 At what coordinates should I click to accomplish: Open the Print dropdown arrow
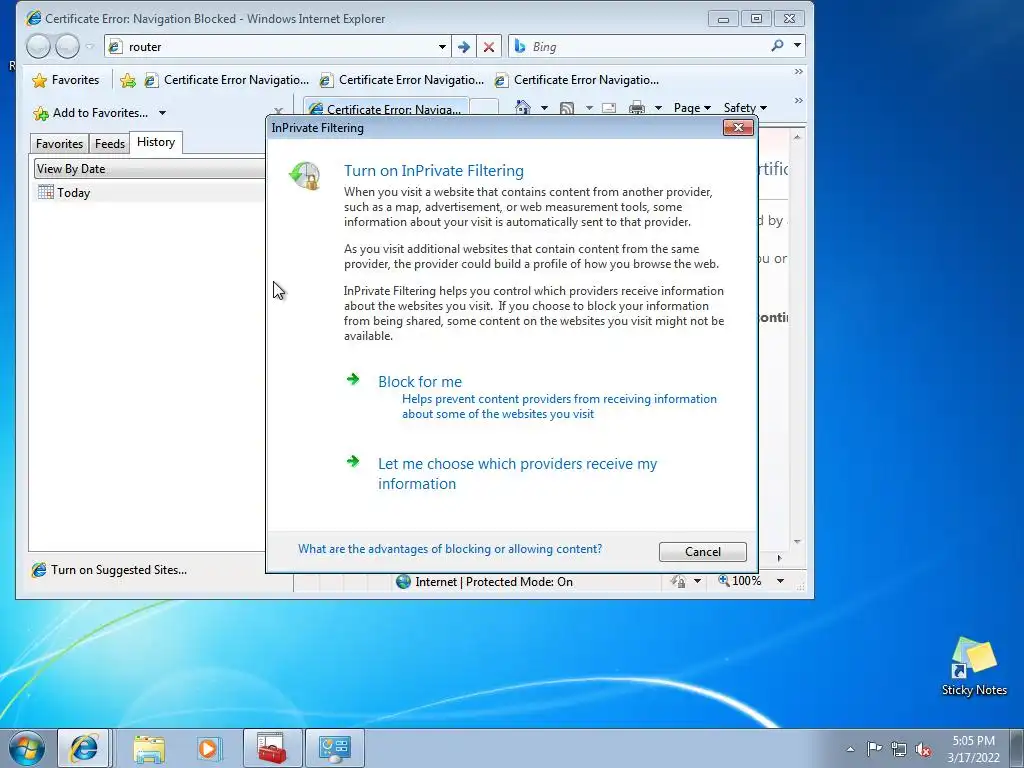[x=658, y=108]
